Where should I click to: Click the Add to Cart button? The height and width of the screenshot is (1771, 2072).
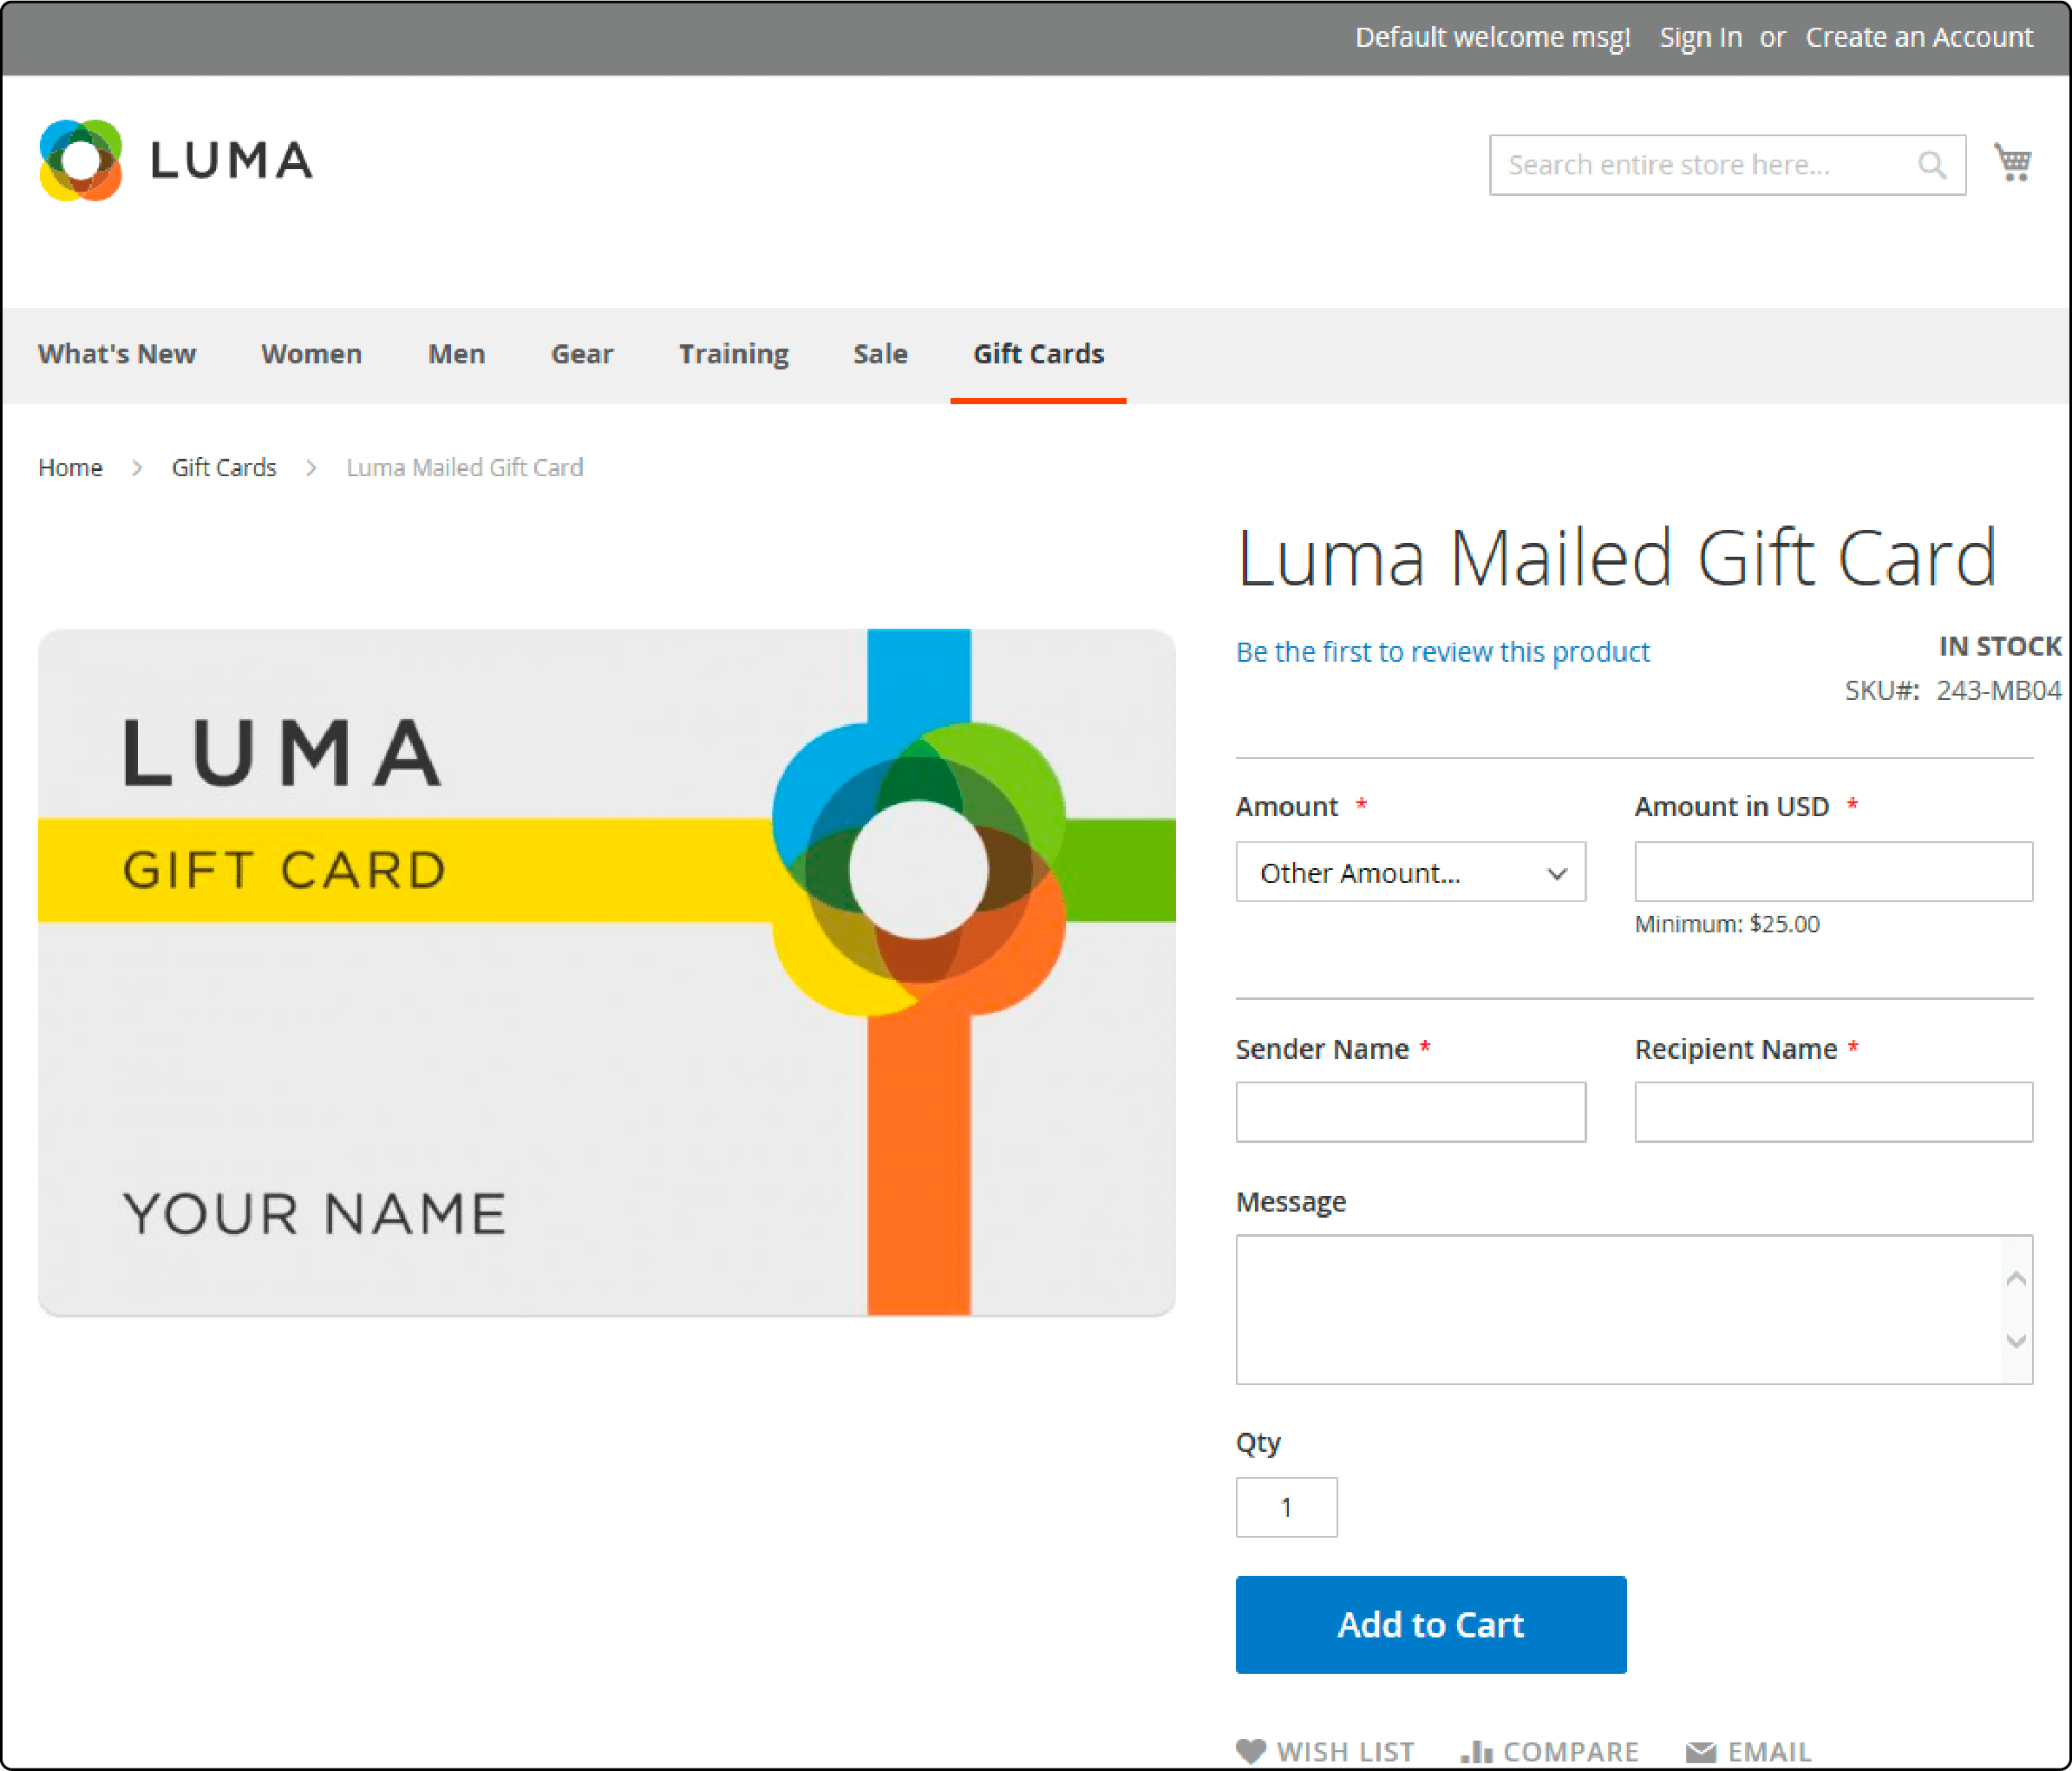1431,1625
